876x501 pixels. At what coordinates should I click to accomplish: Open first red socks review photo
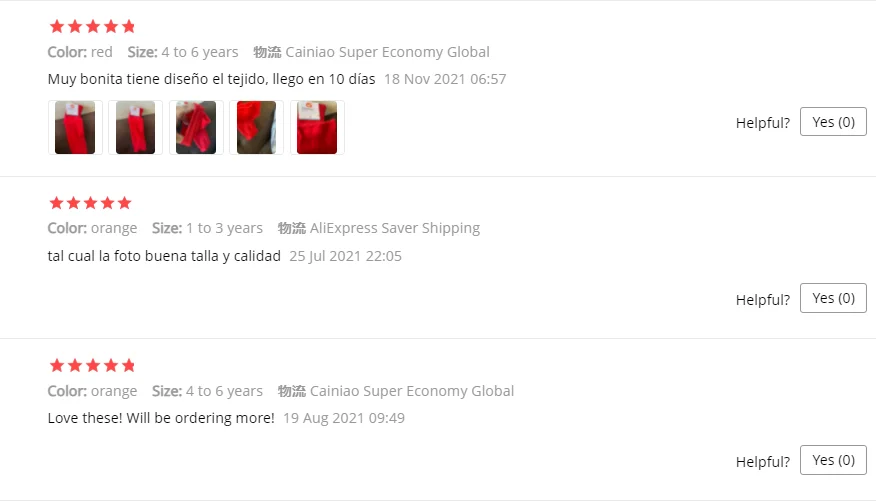click(x=75, y=127)
